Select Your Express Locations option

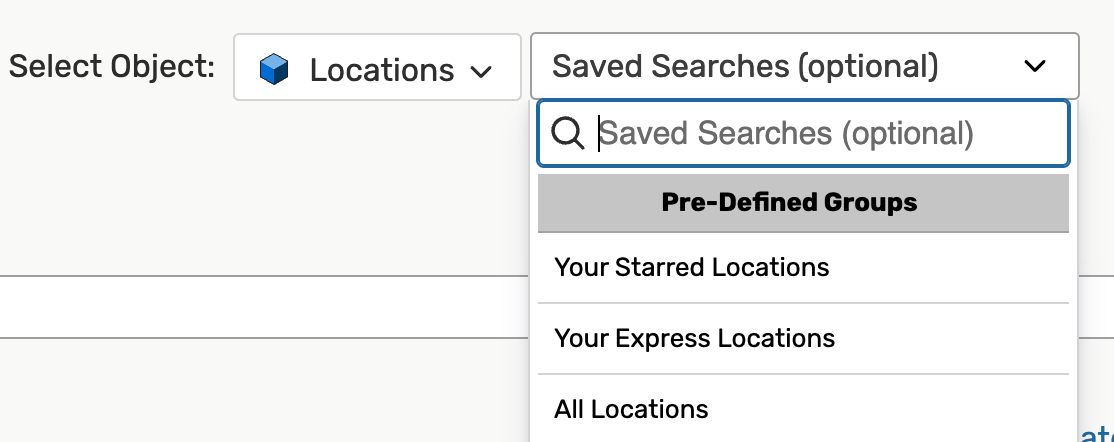tap(695, 338)
